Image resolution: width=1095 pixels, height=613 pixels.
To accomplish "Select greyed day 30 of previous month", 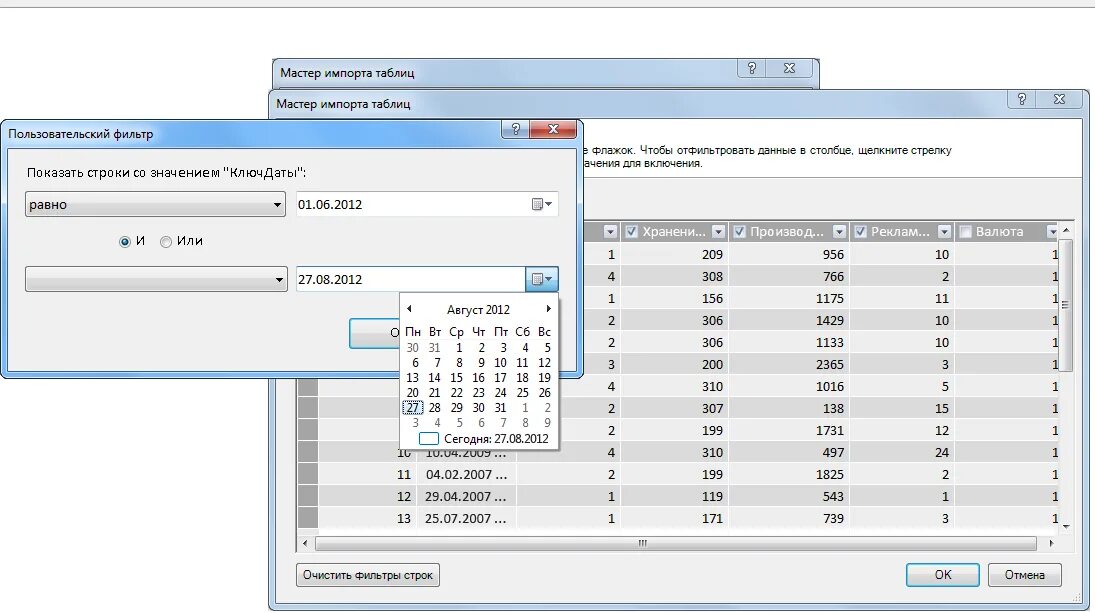I will 413,348.
